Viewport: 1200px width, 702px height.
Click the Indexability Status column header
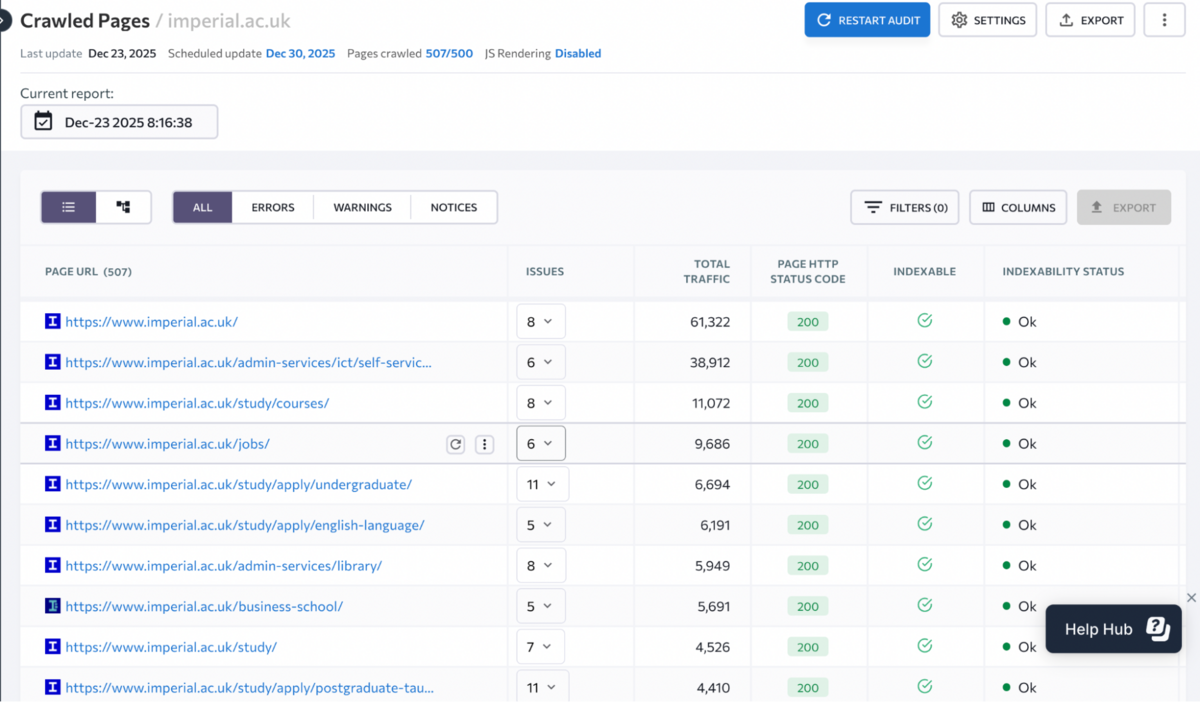1063,271
